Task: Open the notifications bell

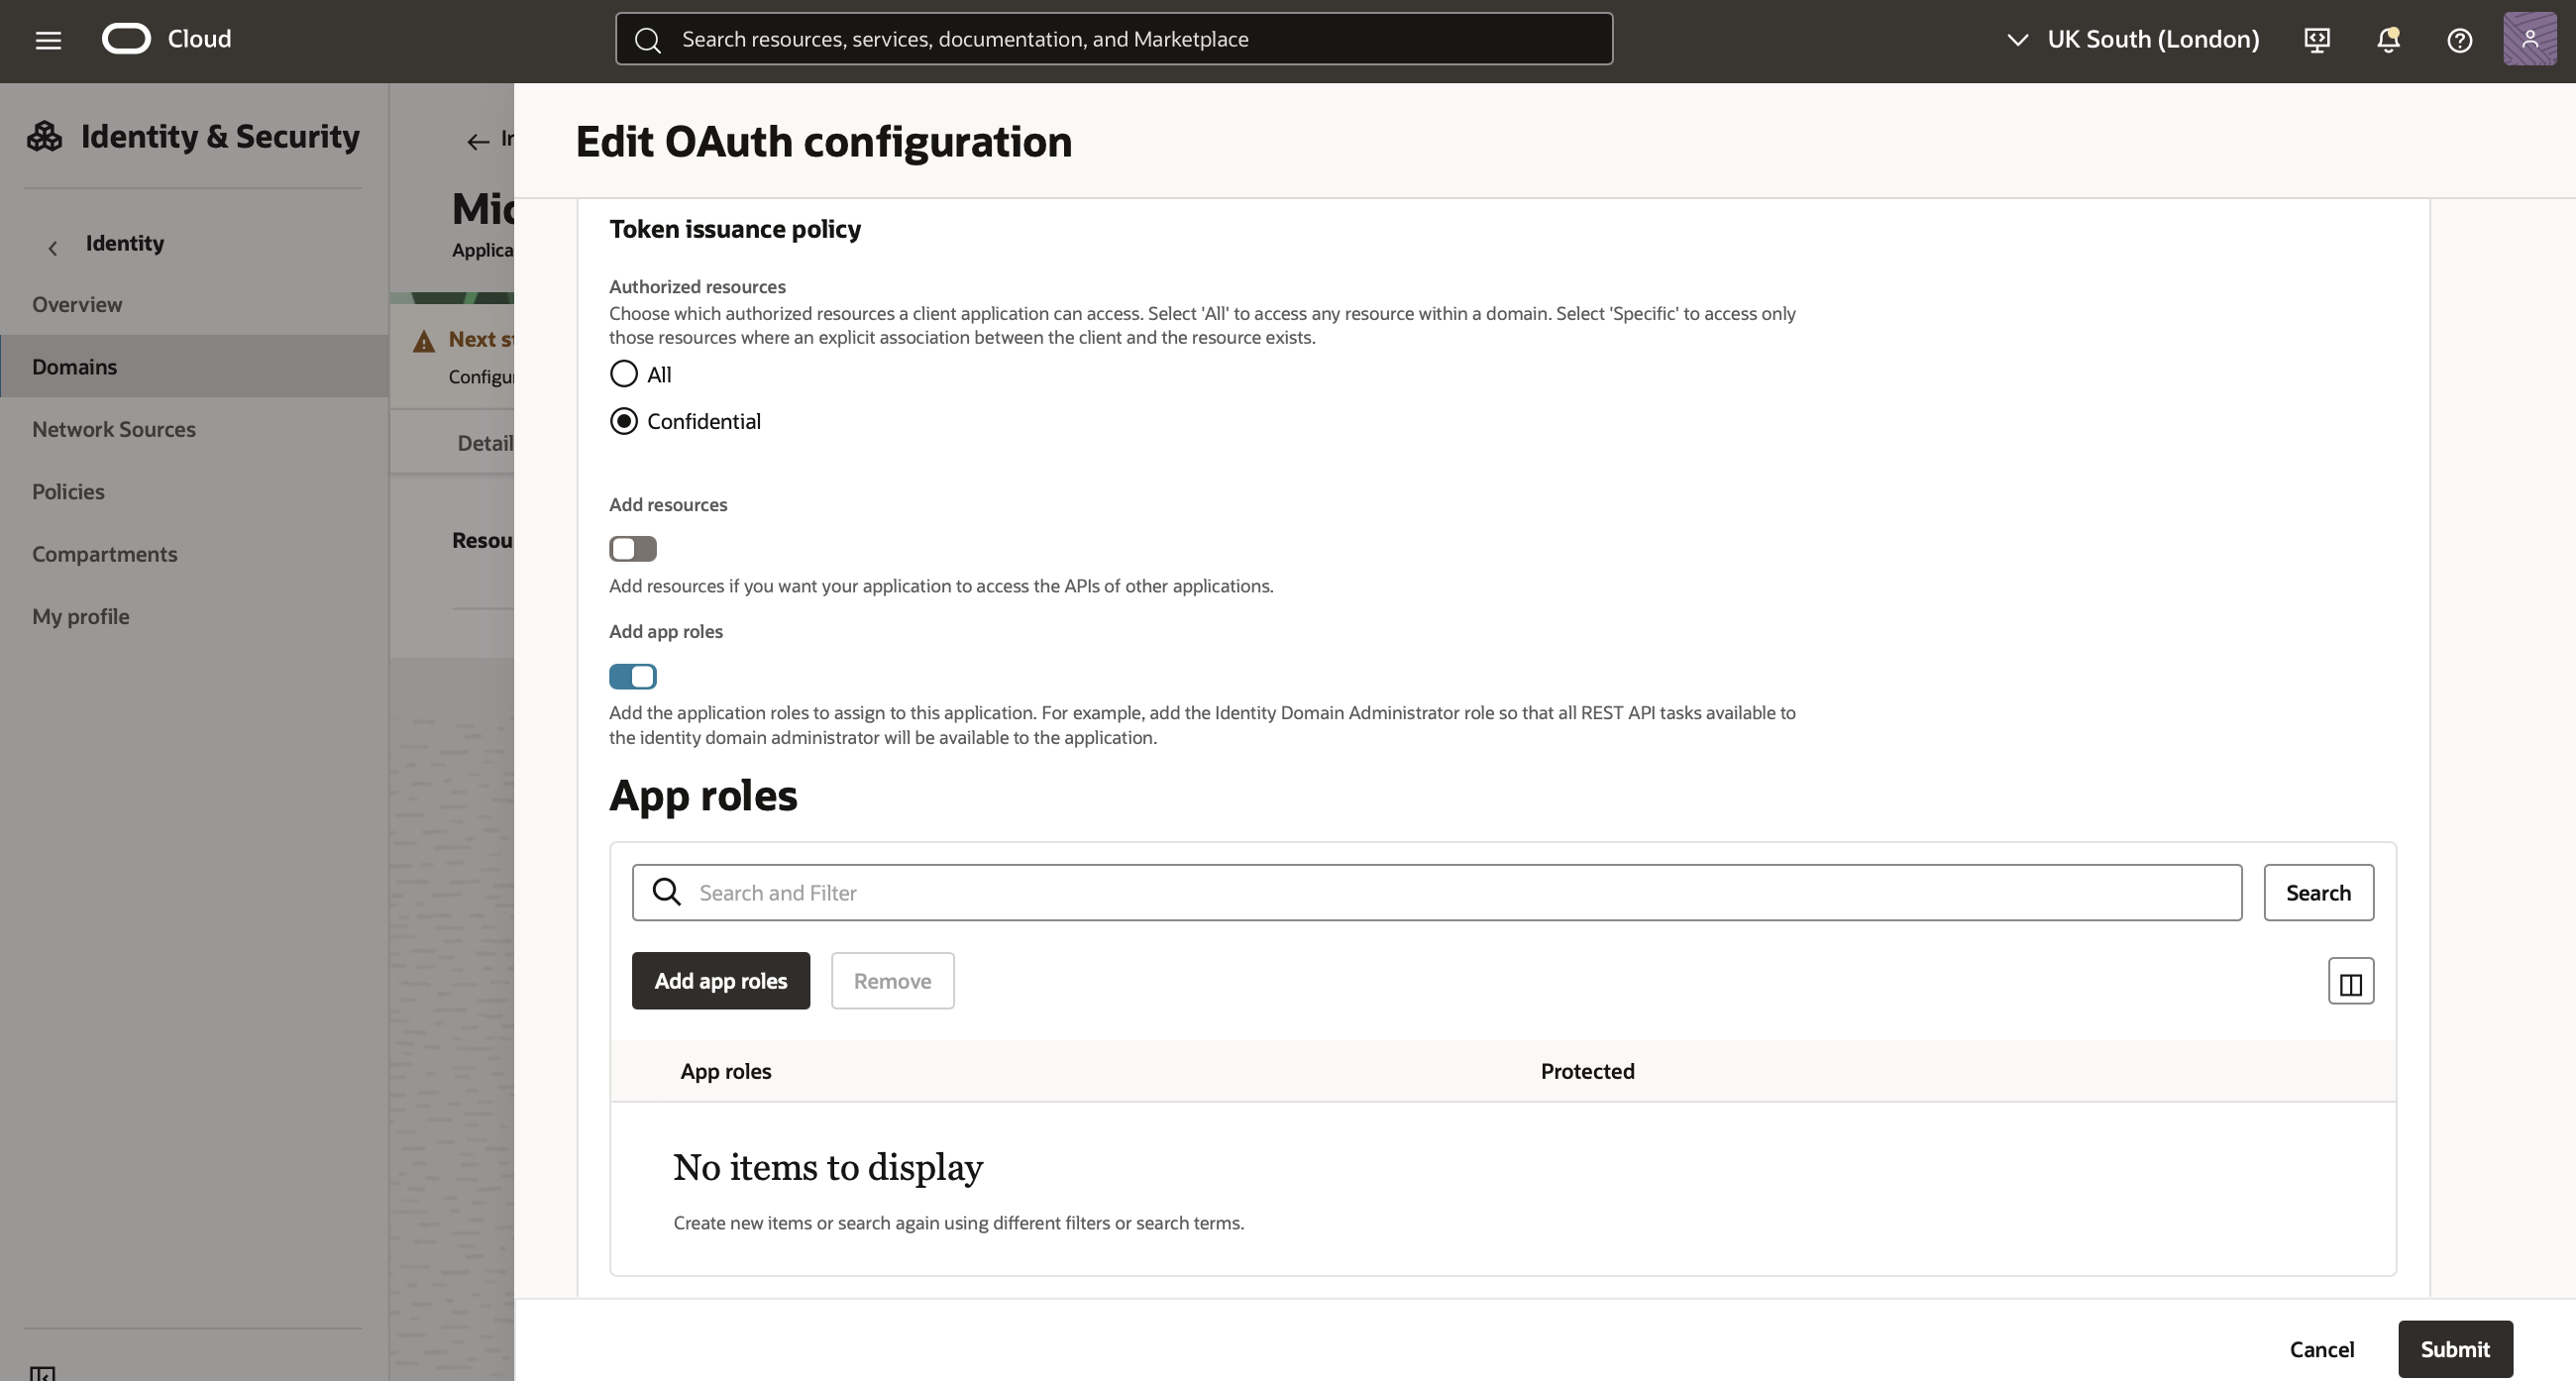Action: [x=2389, y=40]
